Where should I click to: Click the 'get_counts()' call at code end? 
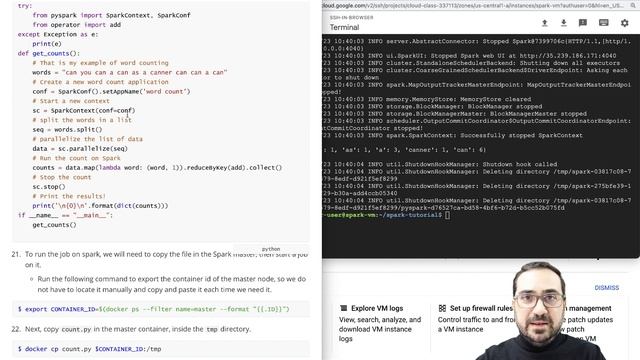tap(54, 225)
